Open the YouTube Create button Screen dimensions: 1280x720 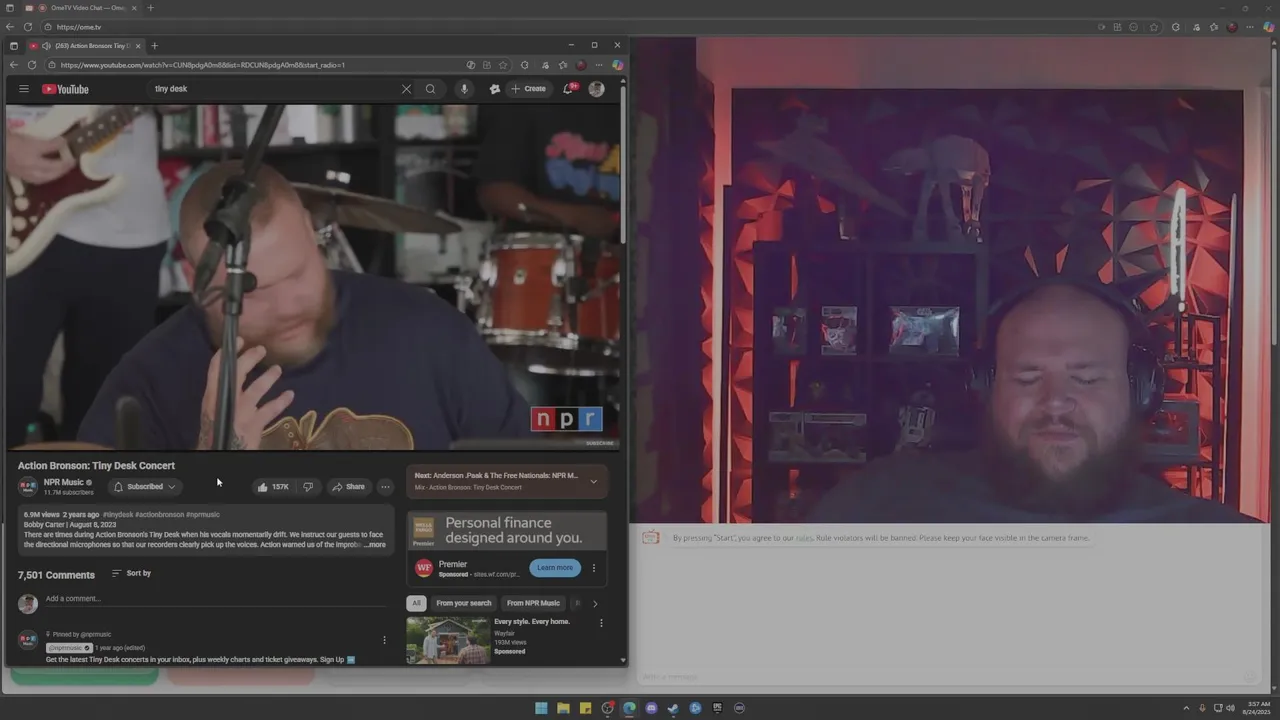528,89
